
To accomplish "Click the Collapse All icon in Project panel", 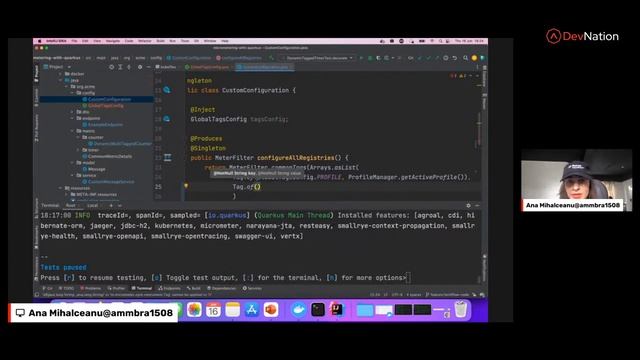I will point(129,67).
